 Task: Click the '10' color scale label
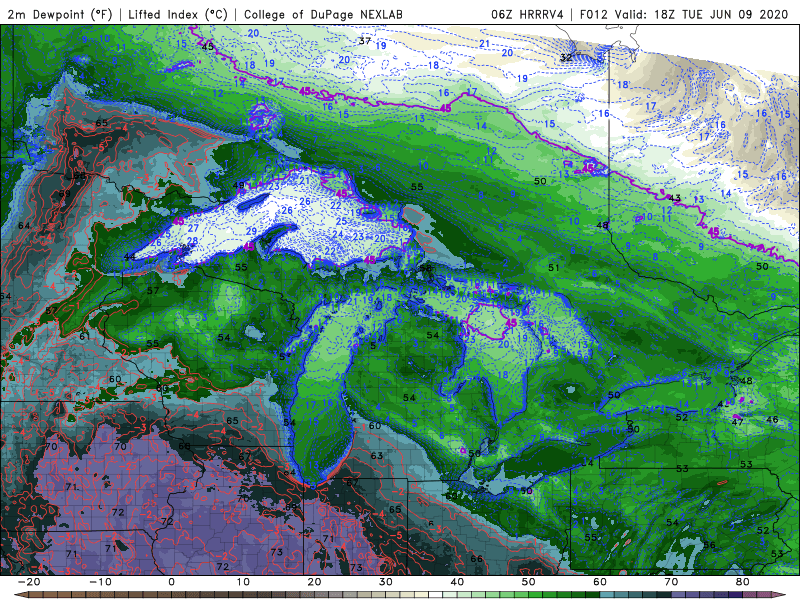coord(243,582)
